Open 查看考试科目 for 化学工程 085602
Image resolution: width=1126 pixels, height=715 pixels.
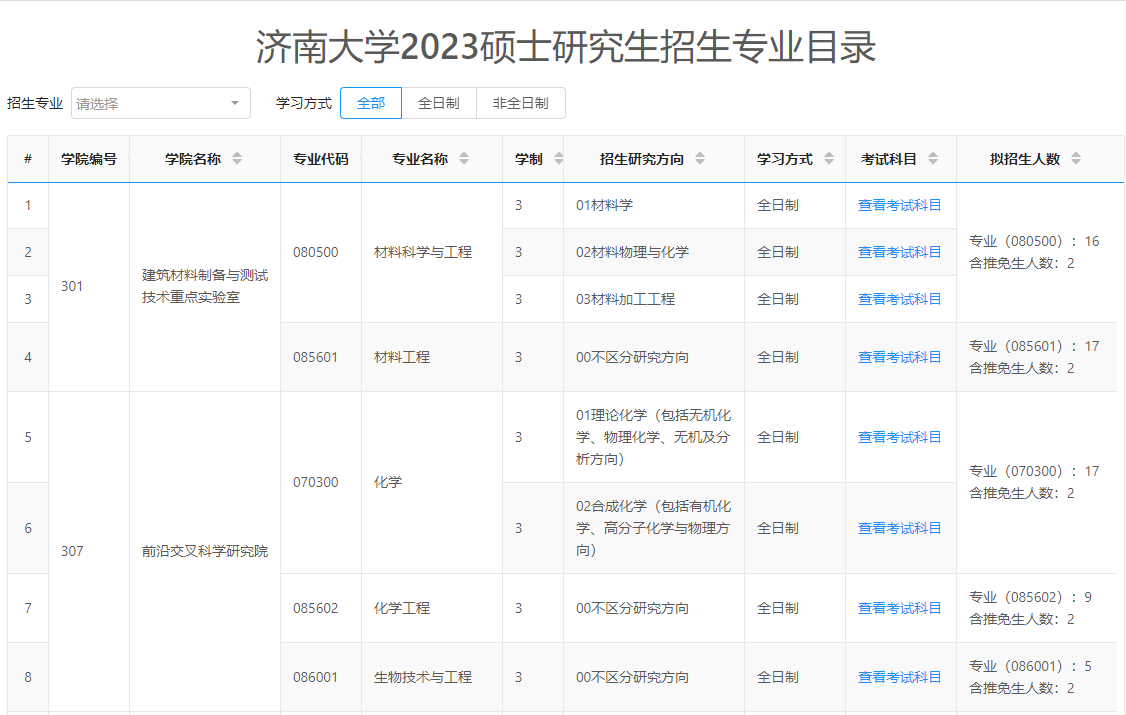[899, 608]
